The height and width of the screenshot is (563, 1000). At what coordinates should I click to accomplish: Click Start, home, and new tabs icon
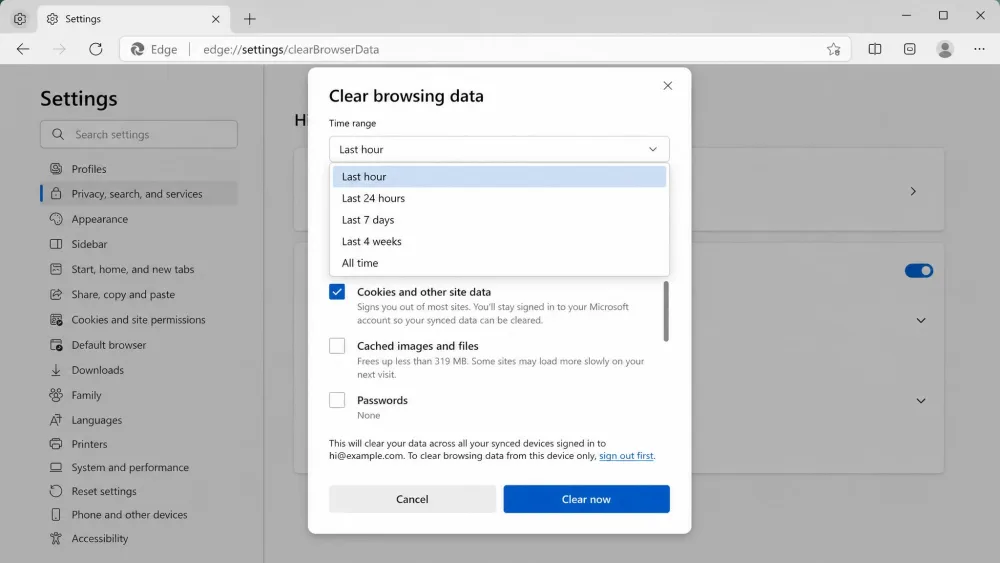click(56, 269)
